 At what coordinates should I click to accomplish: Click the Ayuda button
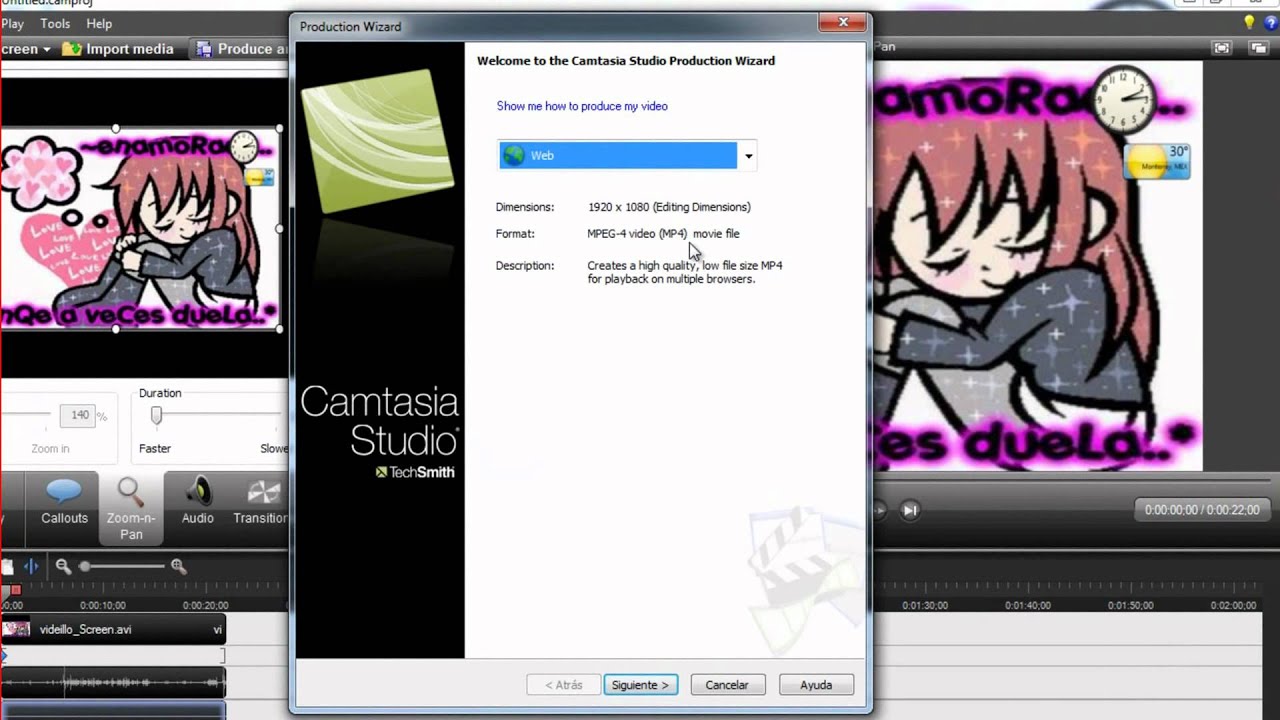816,685
